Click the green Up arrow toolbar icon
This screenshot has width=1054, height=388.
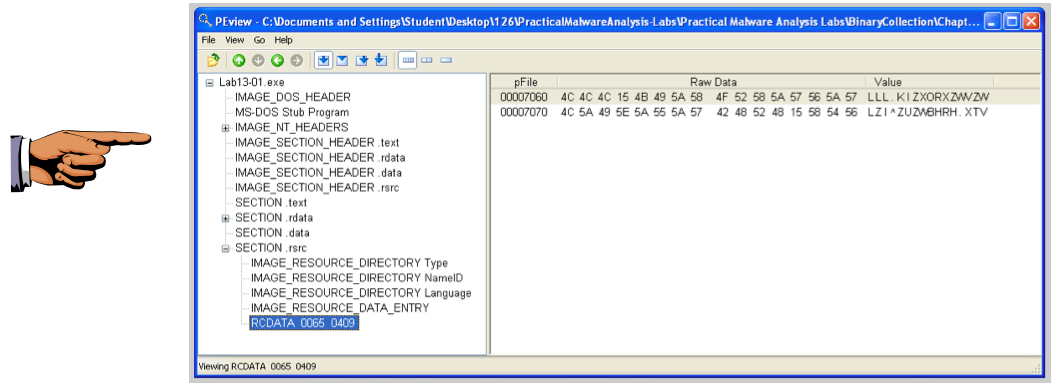tap(239, 61)
